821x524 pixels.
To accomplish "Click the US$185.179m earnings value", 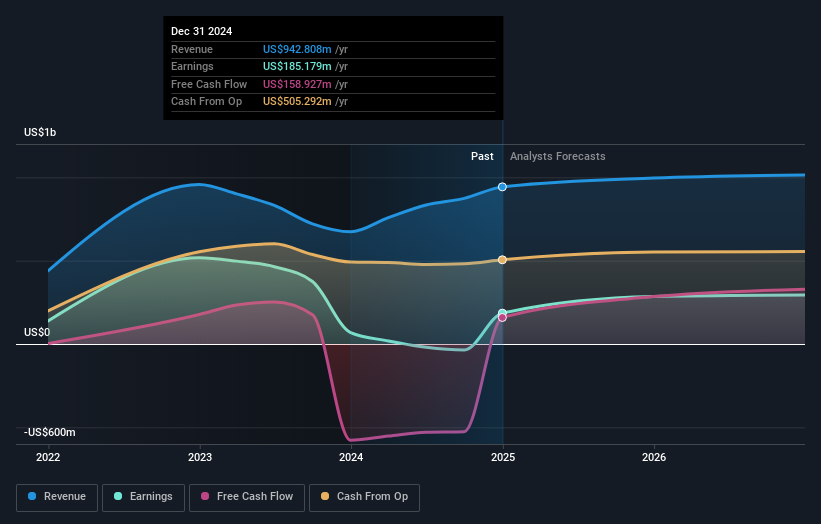I will click(x=297, y=66).
